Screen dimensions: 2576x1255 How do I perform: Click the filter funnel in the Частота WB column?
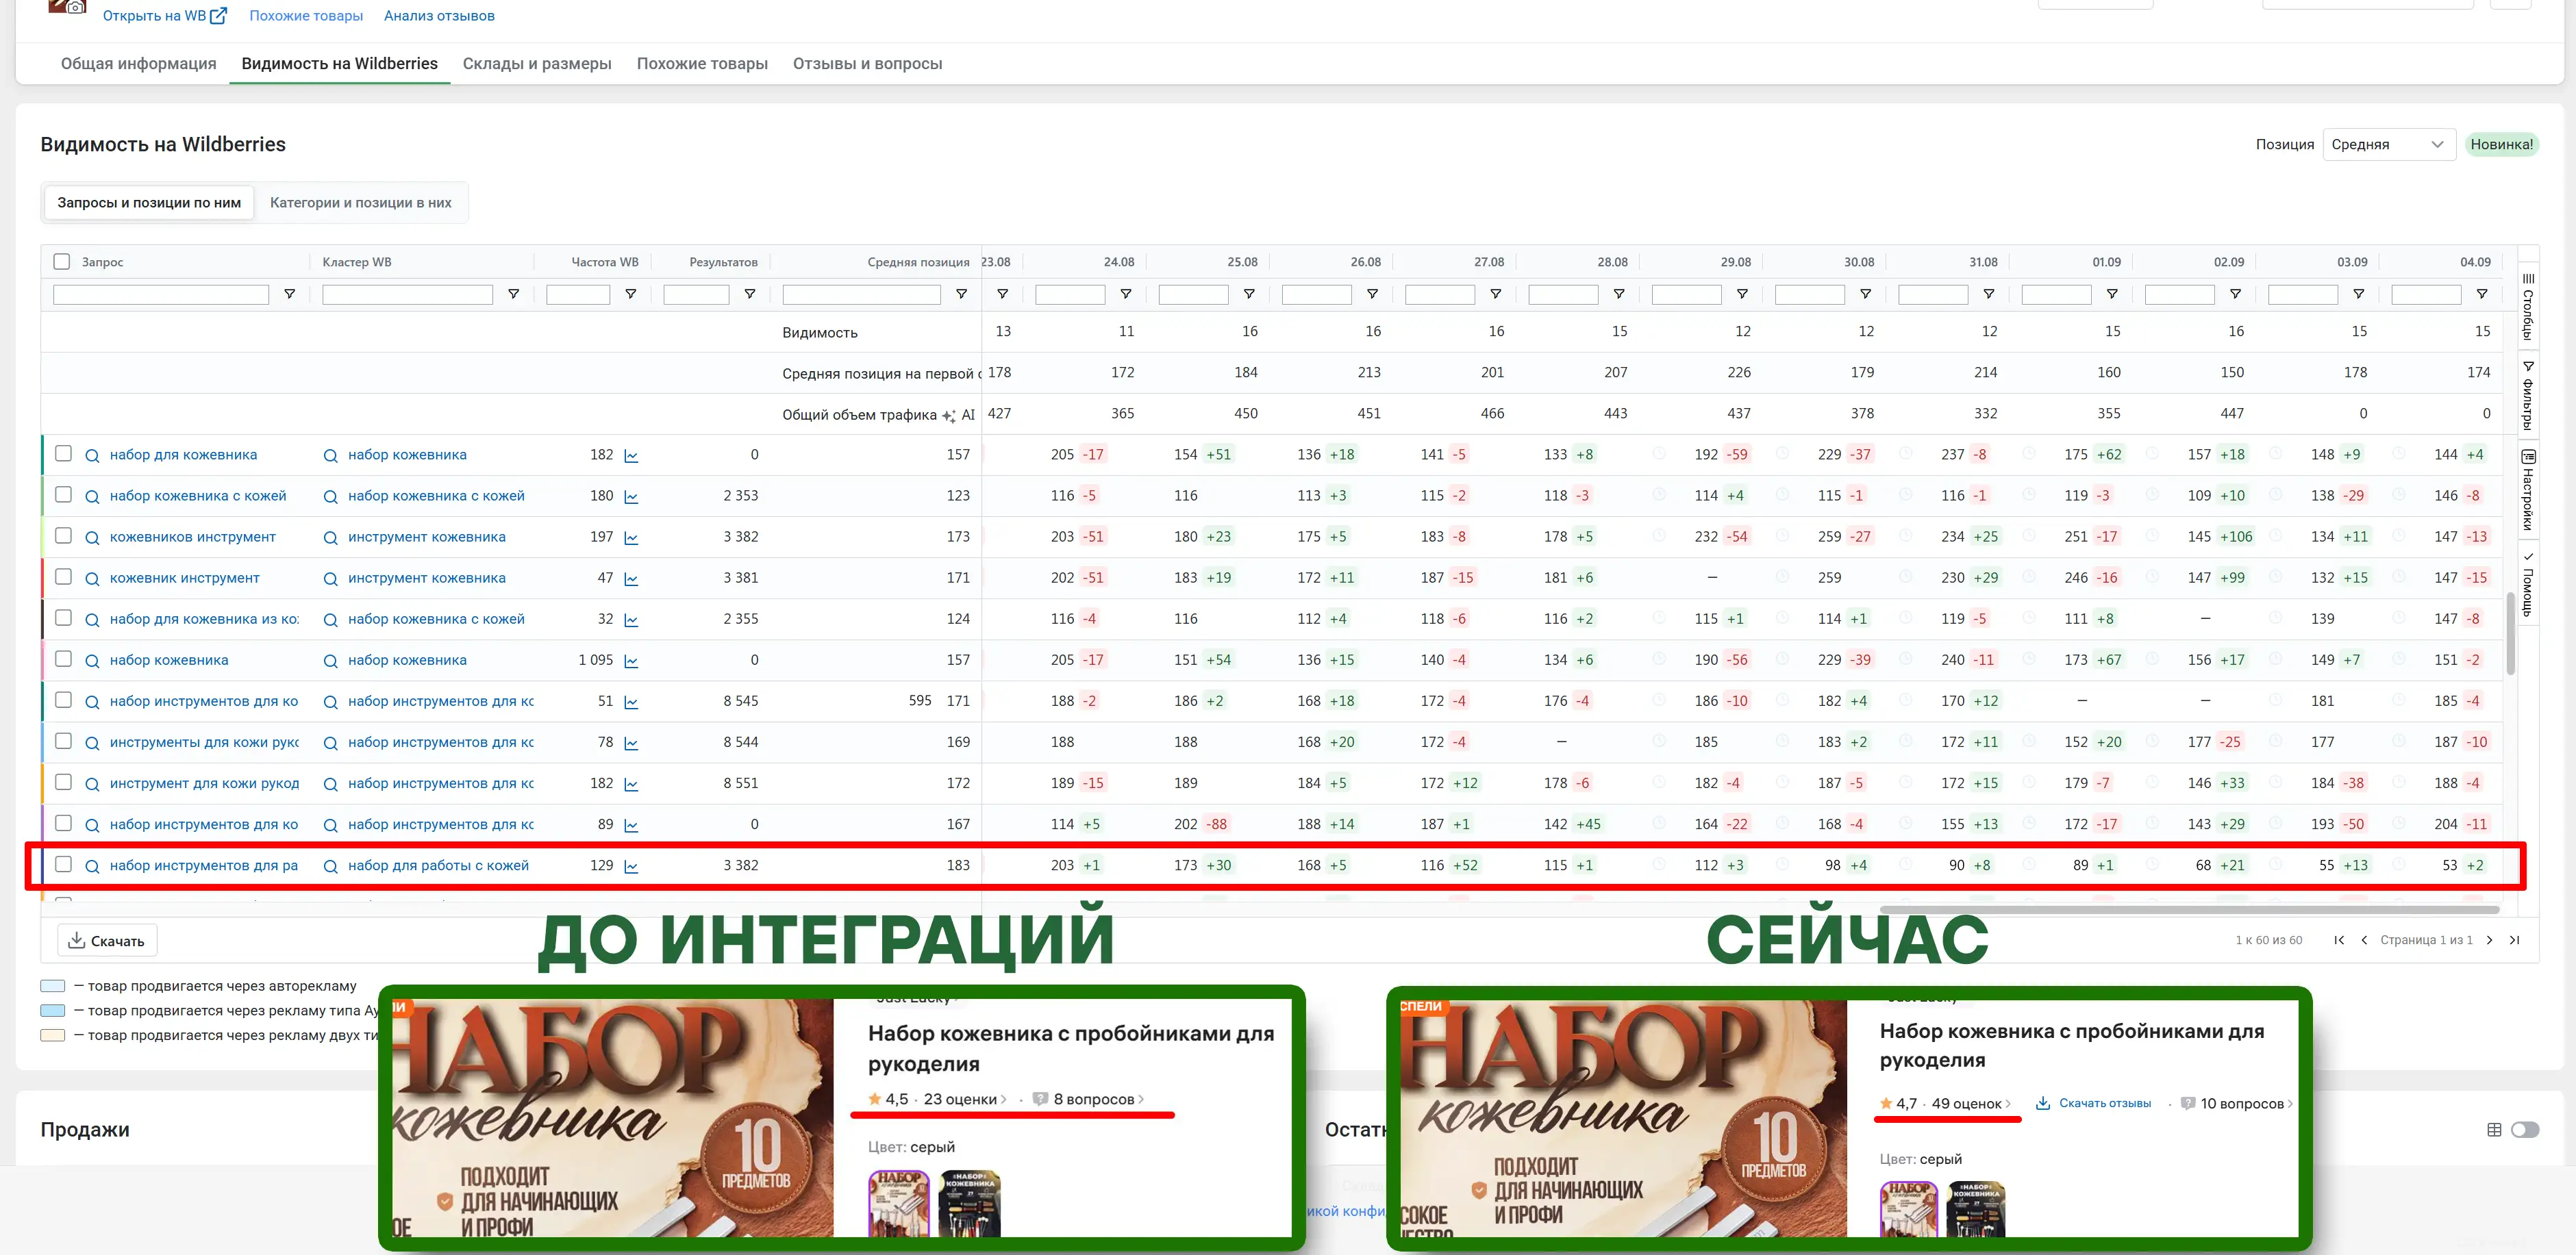631,294
